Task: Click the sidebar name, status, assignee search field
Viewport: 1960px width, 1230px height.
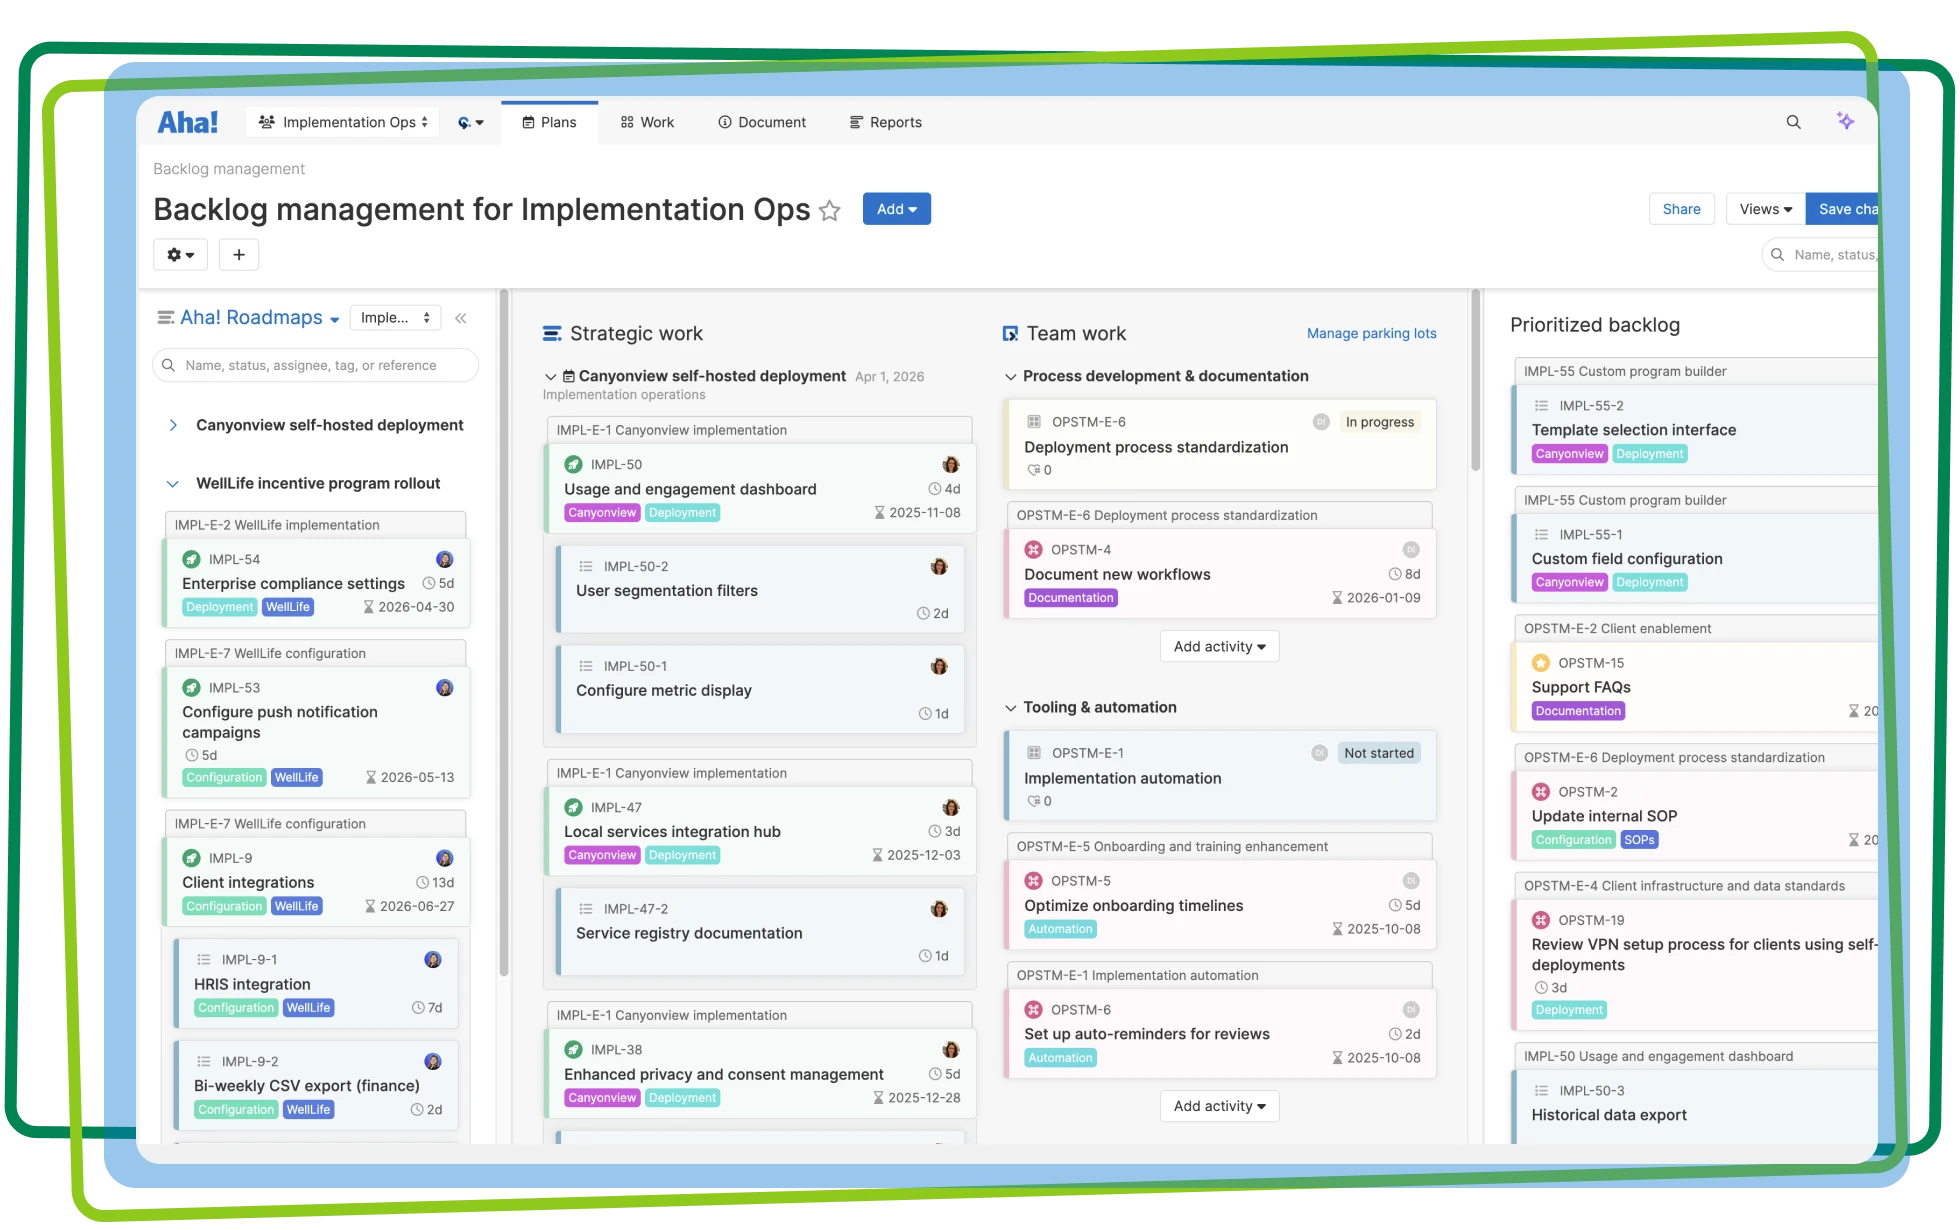Action: (x=315, y=366)
